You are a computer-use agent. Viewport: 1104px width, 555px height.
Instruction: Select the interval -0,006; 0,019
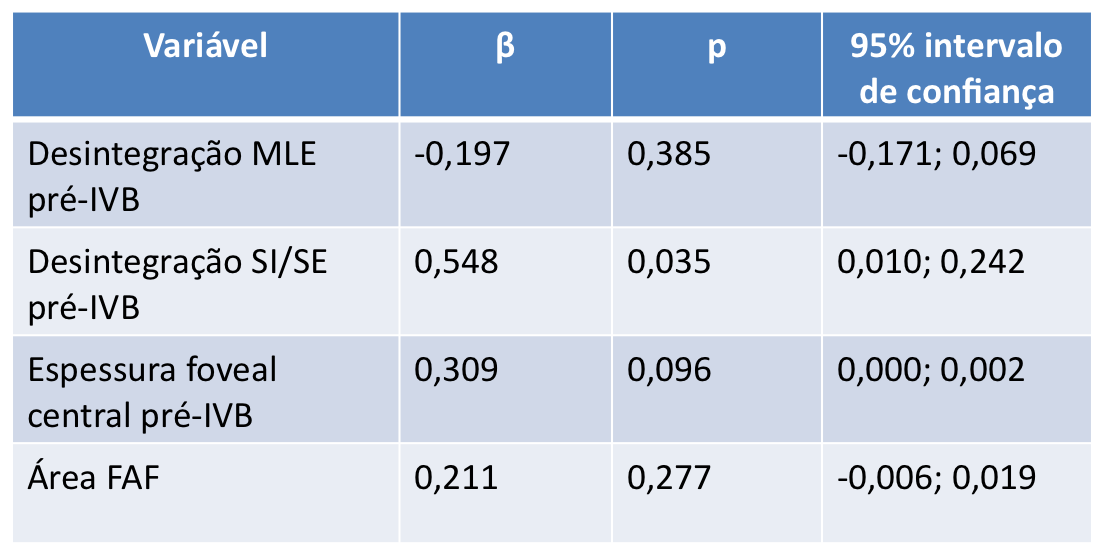tap(935, 478)
